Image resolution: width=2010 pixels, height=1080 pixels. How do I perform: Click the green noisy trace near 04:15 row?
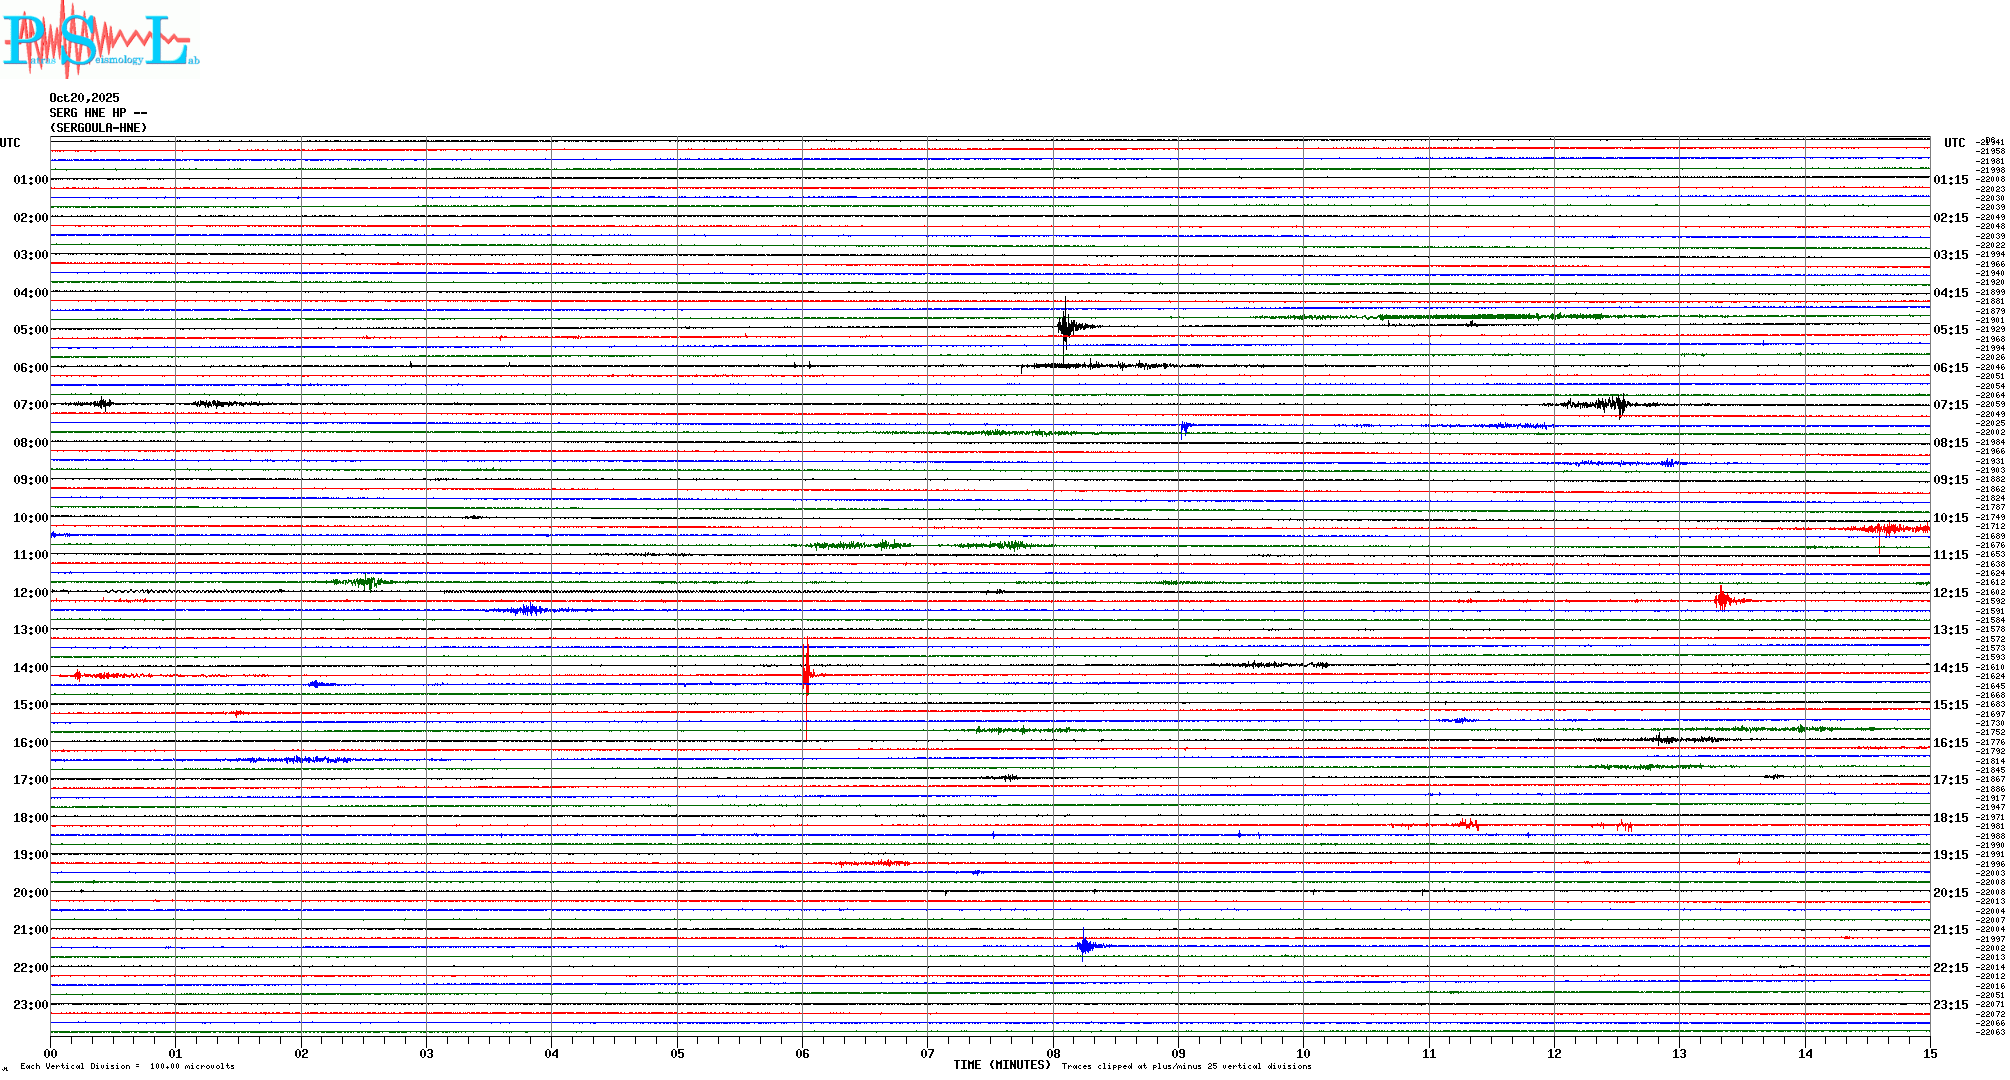tap(1450, 317)
